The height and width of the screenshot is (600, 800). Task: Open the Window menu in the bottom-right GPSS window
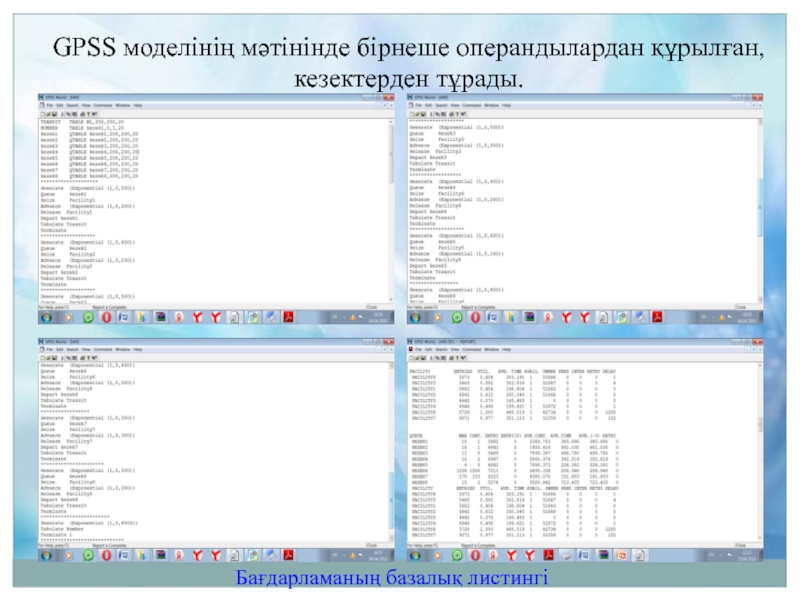[x=491, y=350]
